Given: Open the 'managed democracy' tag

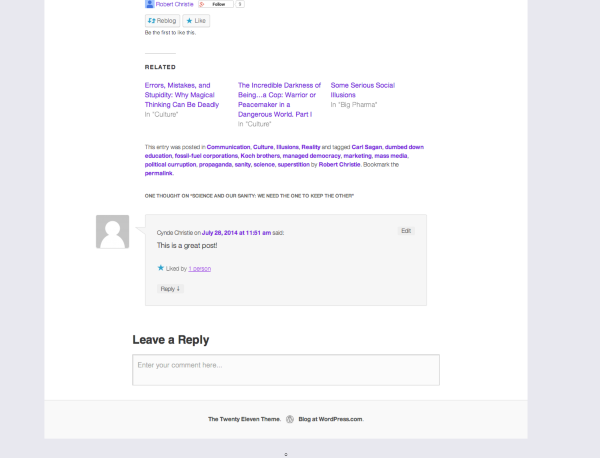Looking at the screenshot, I should (x=311, y=156).
